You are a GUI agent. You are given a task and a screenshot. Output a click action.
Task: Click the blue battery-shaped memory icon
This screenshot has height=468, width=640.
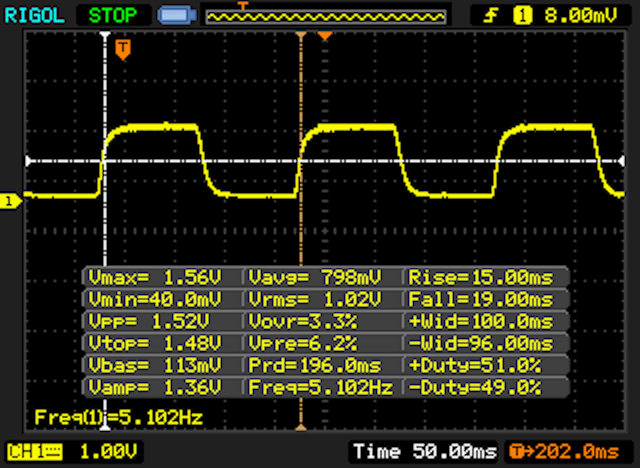(x=177, y=16)
